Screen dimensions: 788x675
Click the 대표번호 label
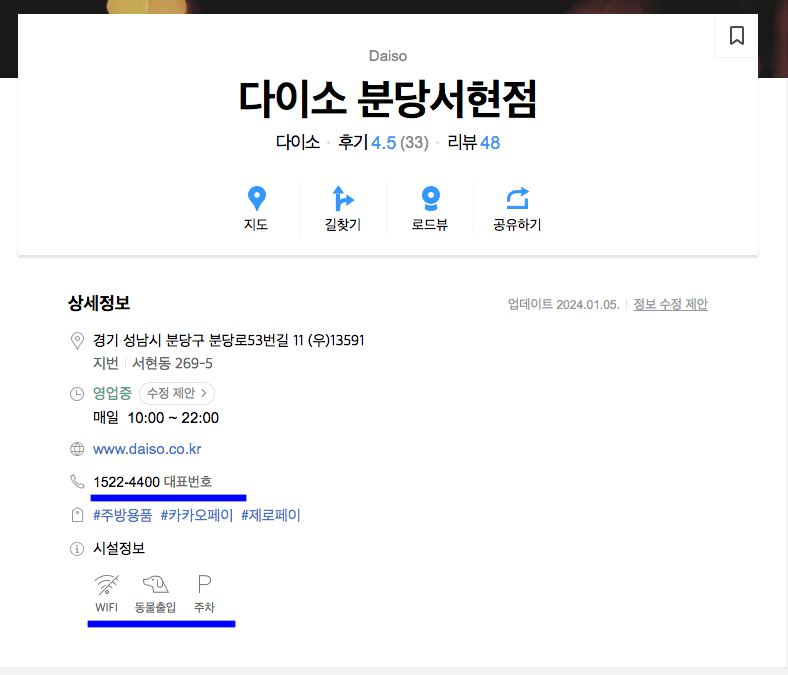coord(188,482)
